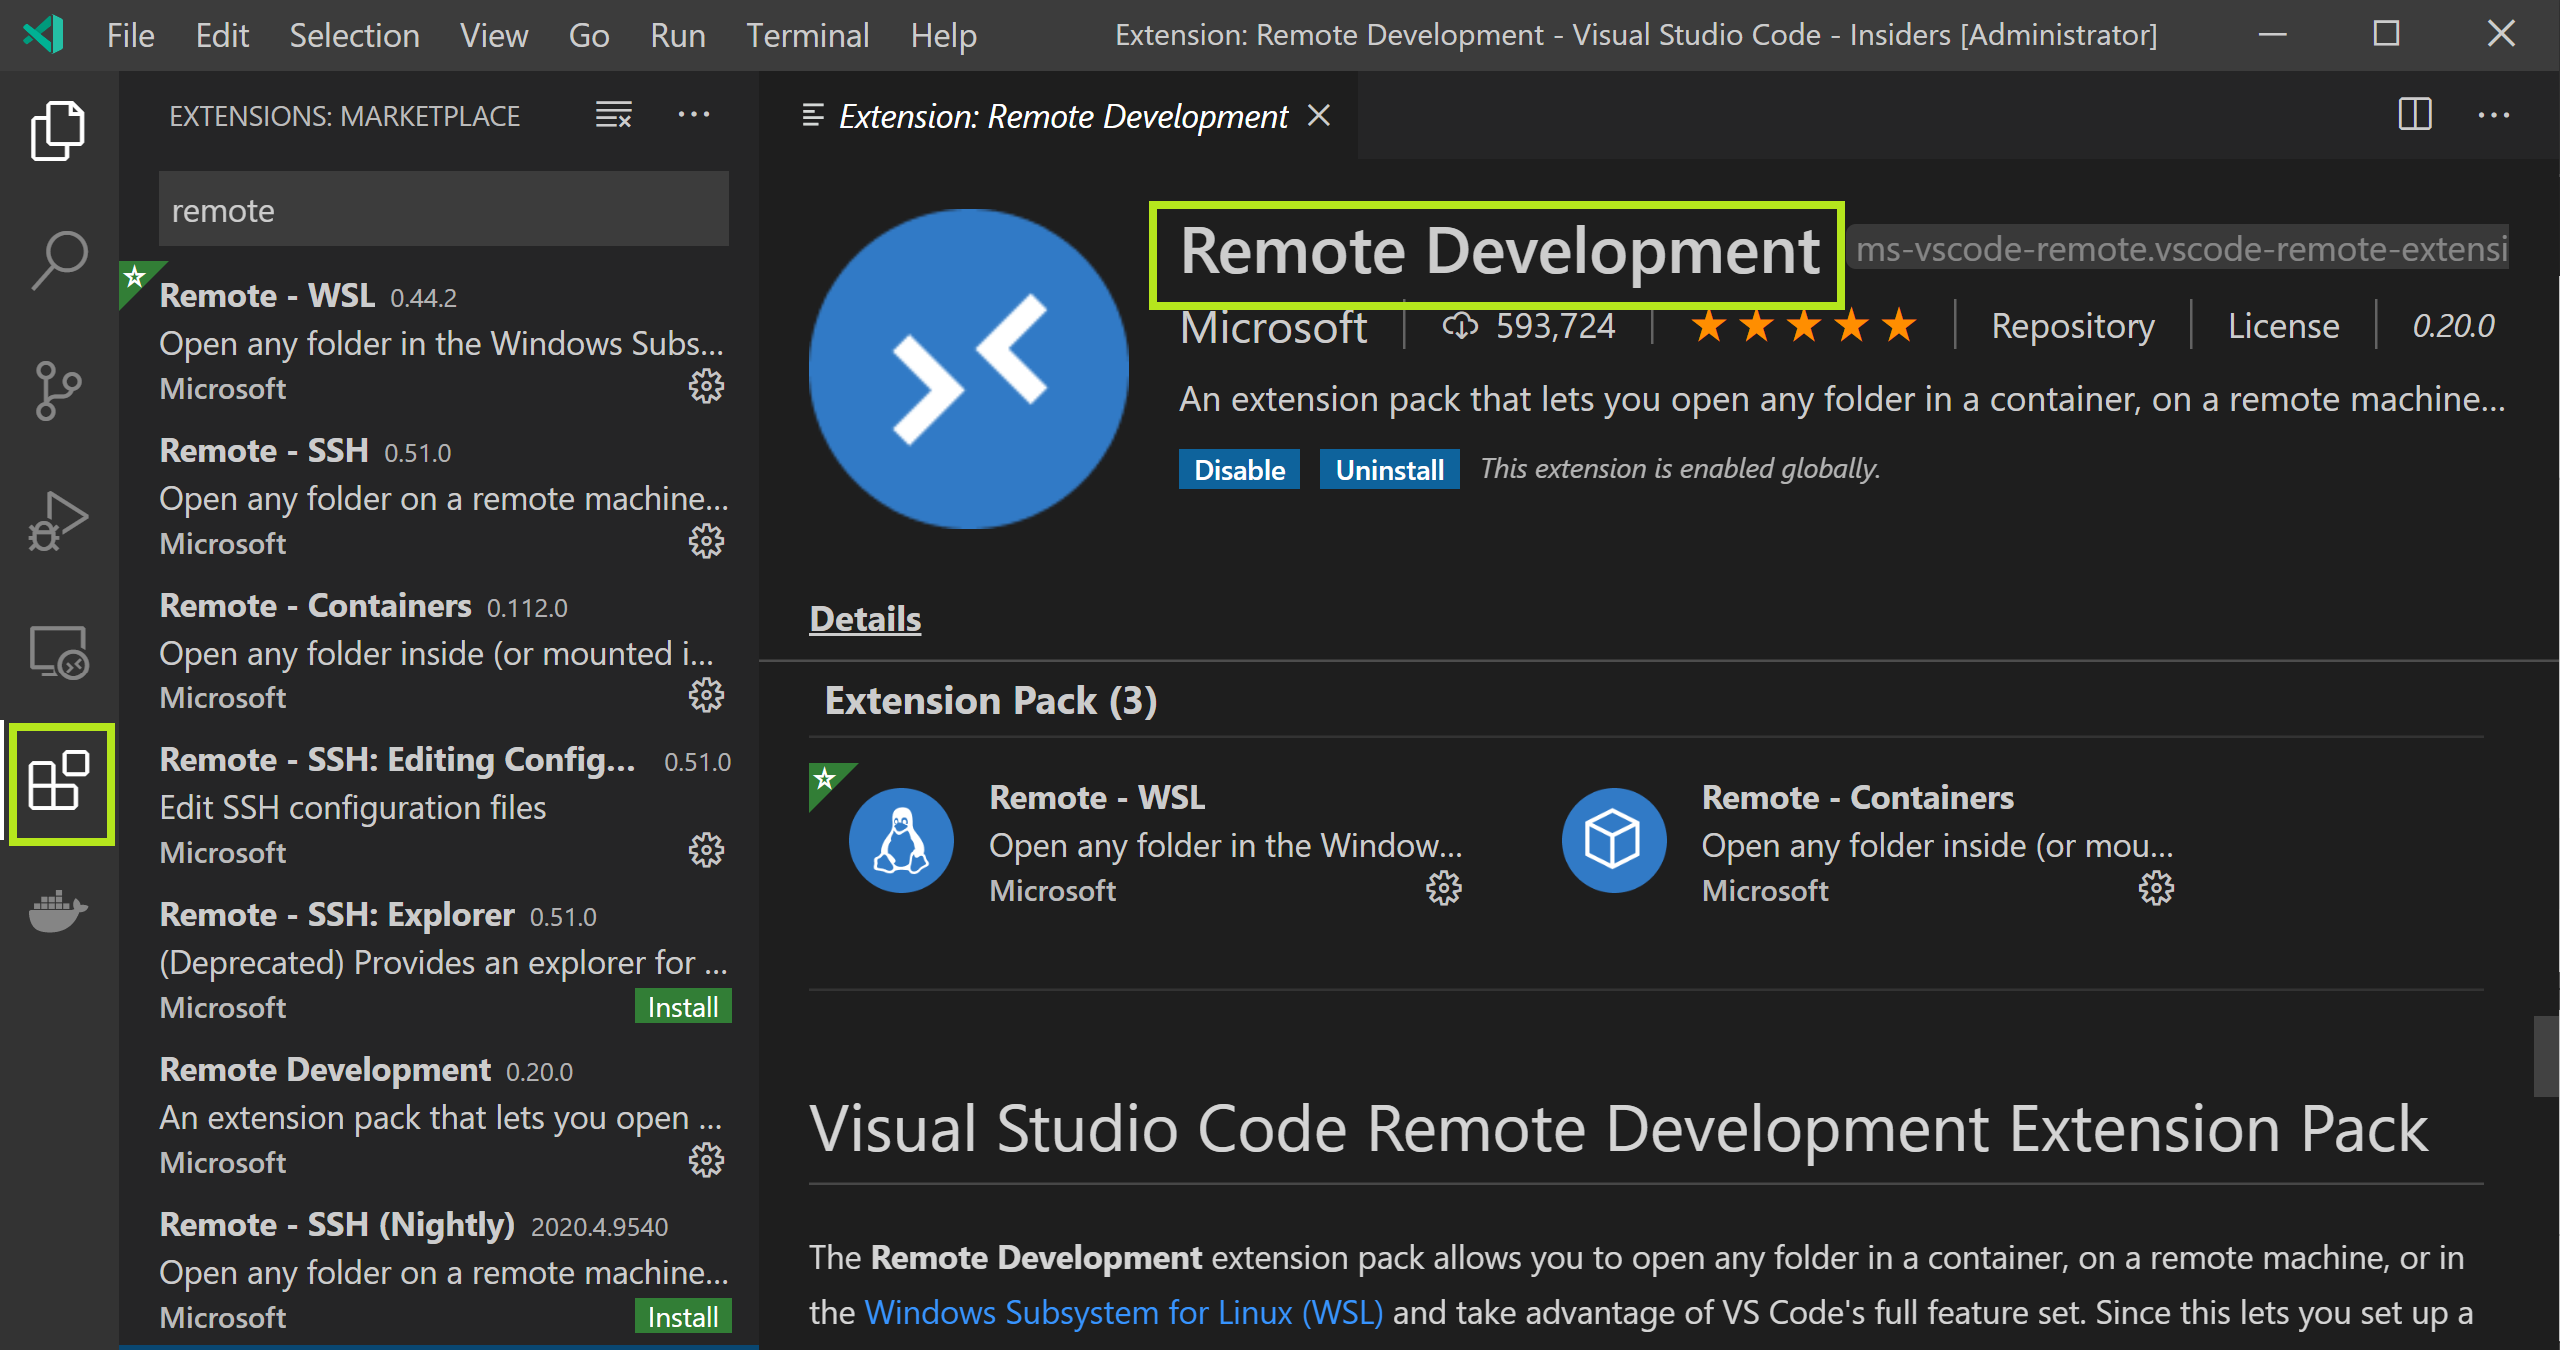Click the split editor right icon

tap(2415, 114)
